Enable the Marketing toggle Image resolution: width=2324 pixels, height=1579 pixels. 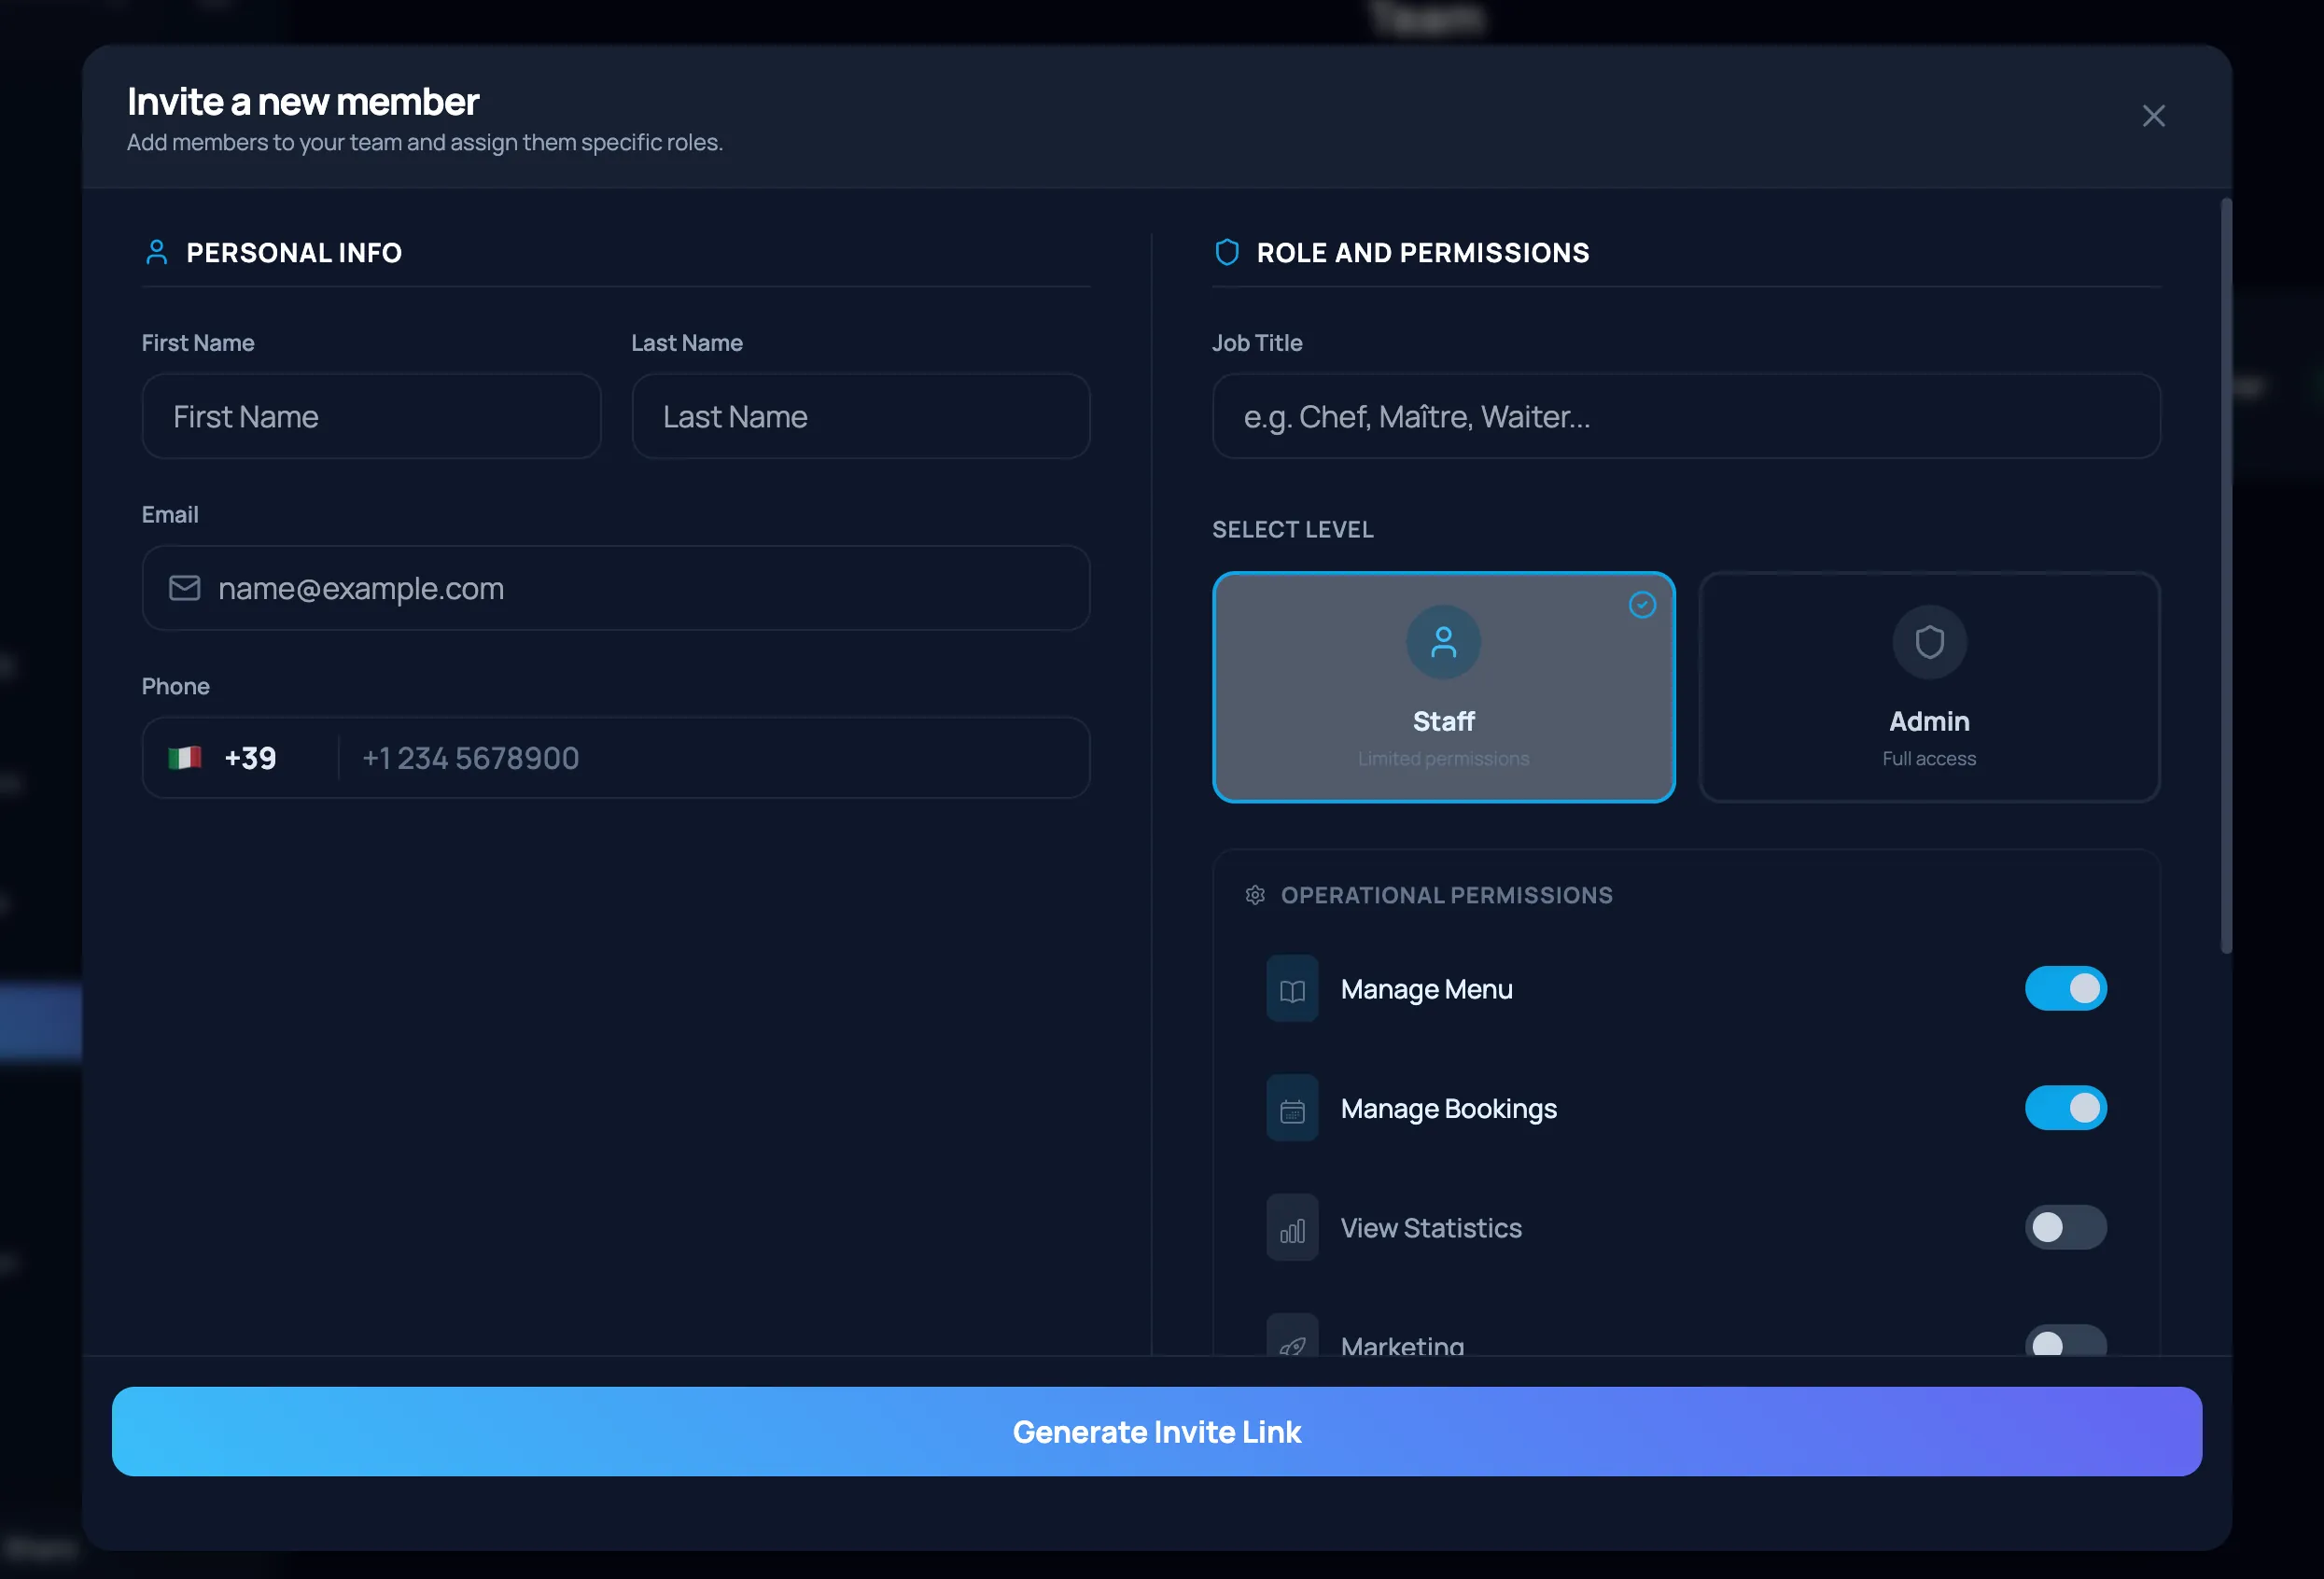coord(2066,1341)
